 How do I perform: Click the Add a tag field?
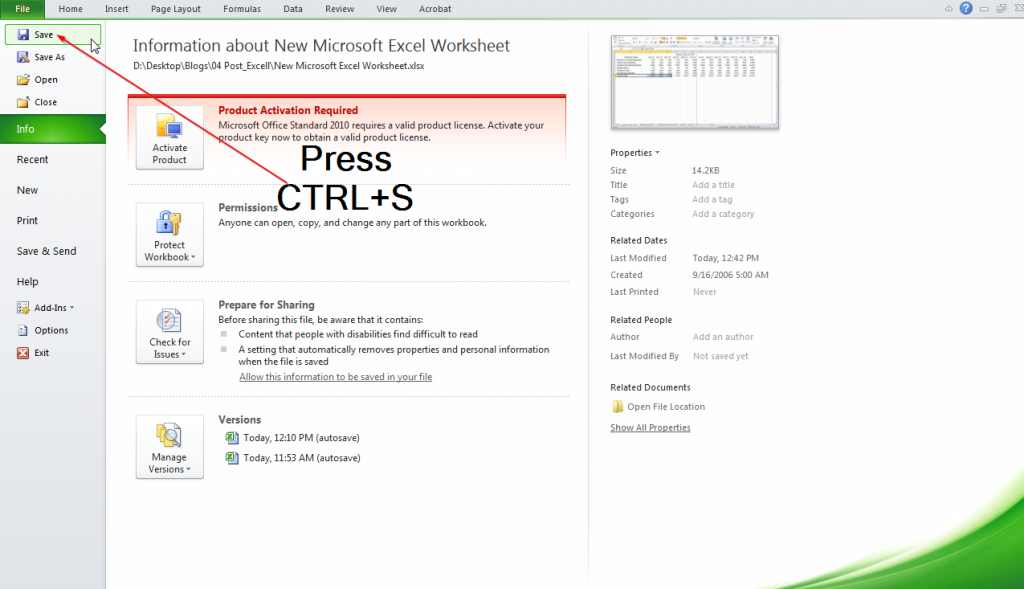point(712,199)
